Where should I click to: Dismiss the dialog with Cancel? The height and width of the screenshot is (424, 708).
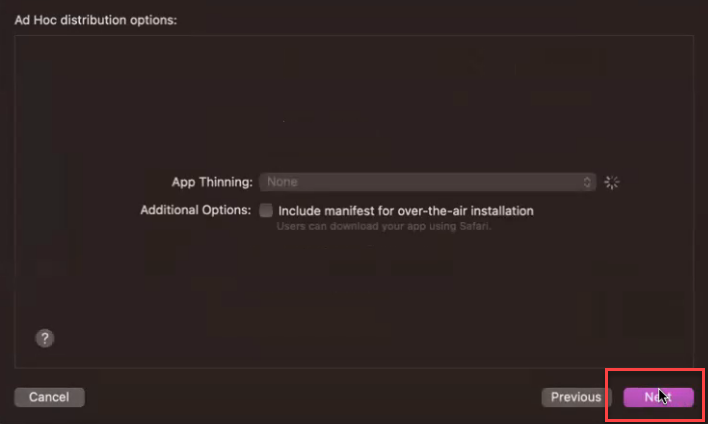(x=49, y=397)
